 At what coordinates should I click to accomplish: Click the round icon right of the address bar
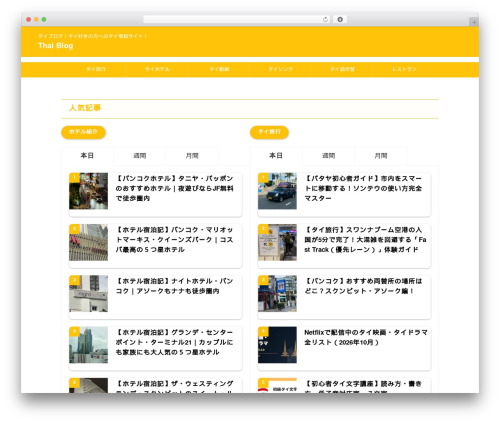tap(340, 19)
